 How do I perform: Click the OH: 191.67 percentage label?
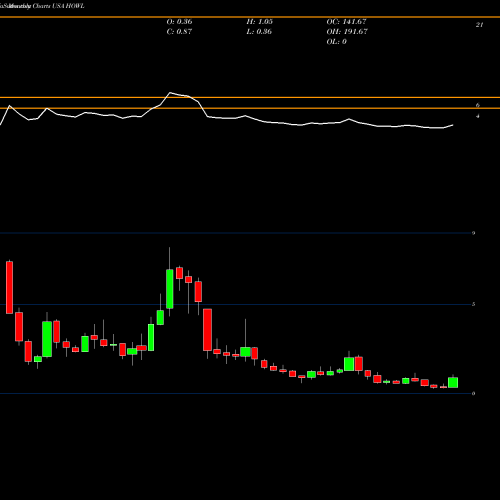coord(347,32)
